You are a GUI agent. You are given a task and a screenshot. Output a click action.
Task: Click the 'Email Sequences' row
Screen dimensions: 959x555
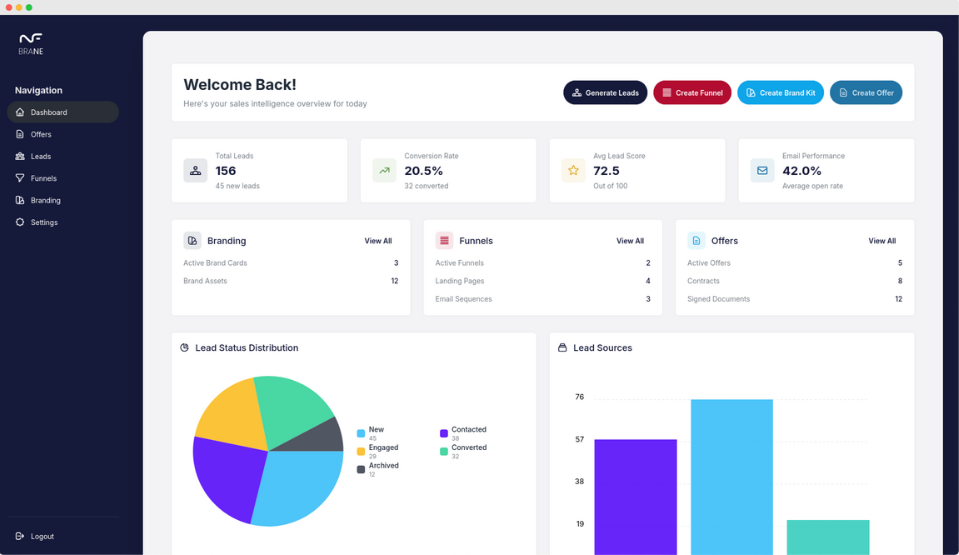542,299
